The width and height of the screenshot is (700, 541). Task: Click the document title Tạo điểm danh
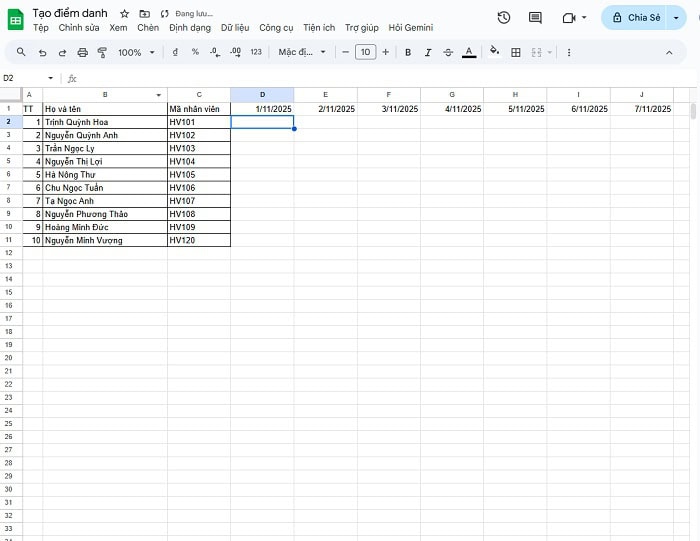(70, 13)
